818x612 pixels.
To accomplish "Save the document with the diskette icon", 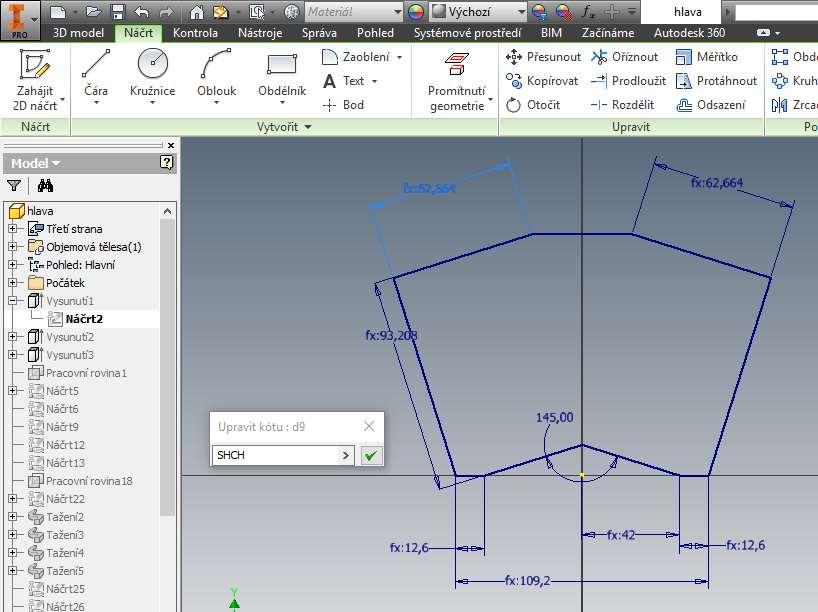I will [118, 11].
